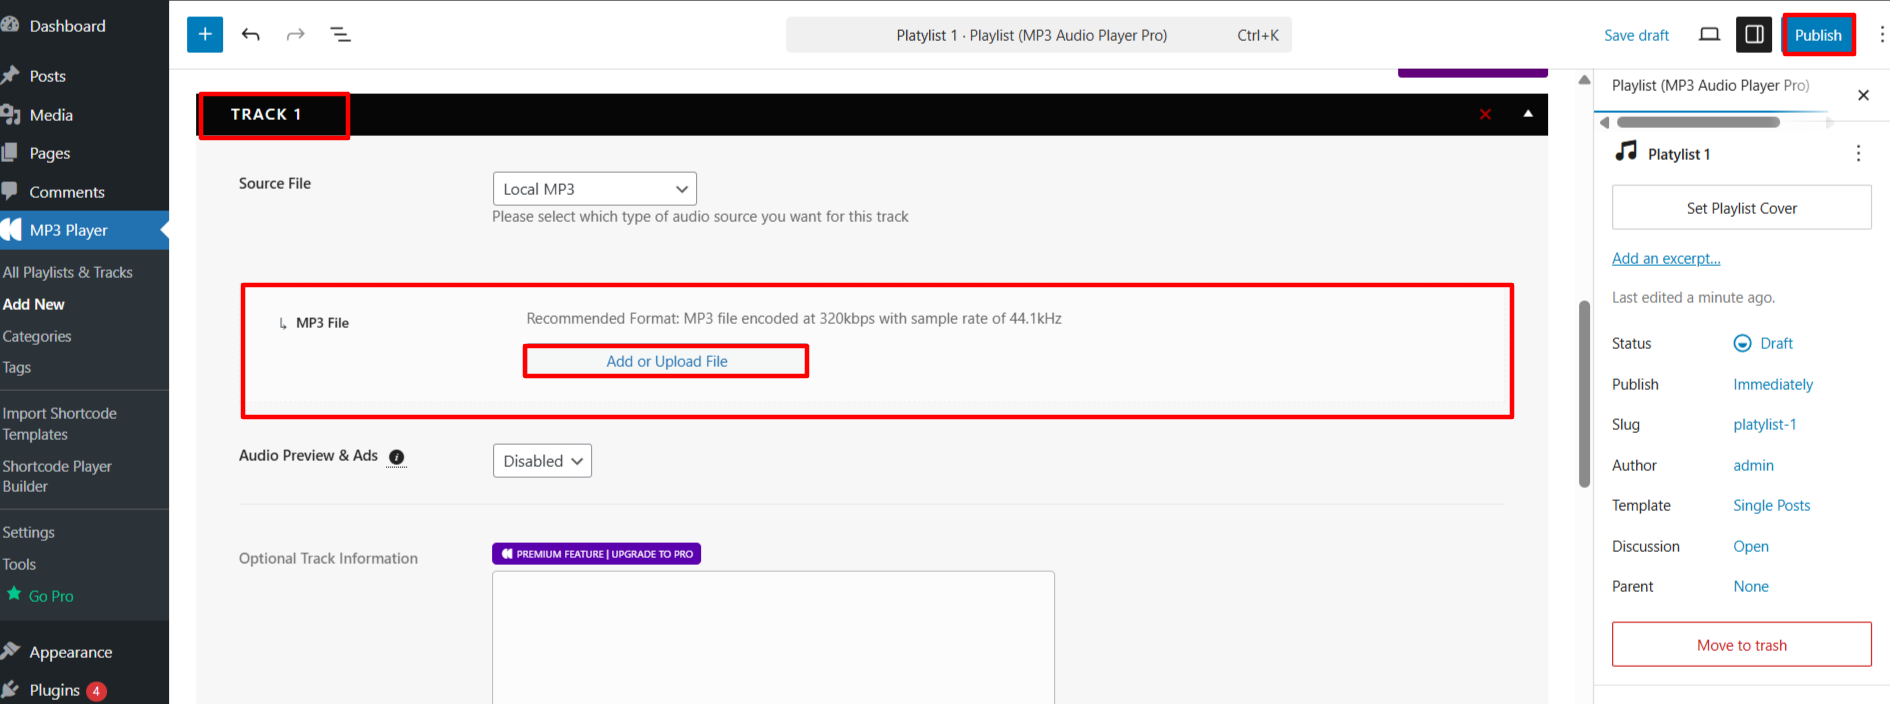
Task: Click the blue block inserter plus button
Action: point(205,35)
